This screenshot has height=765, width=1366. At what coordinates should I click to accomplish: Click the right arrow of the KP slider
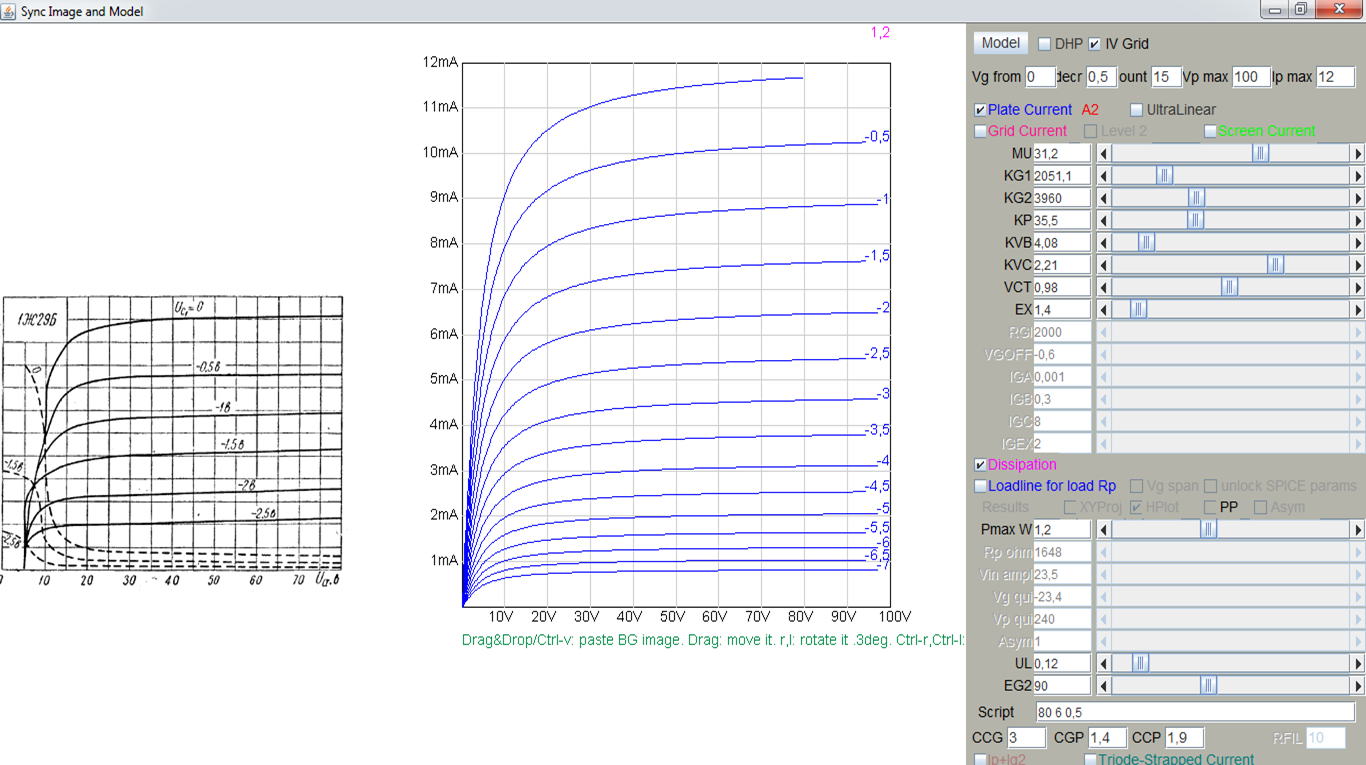(x=1357, y=220)
